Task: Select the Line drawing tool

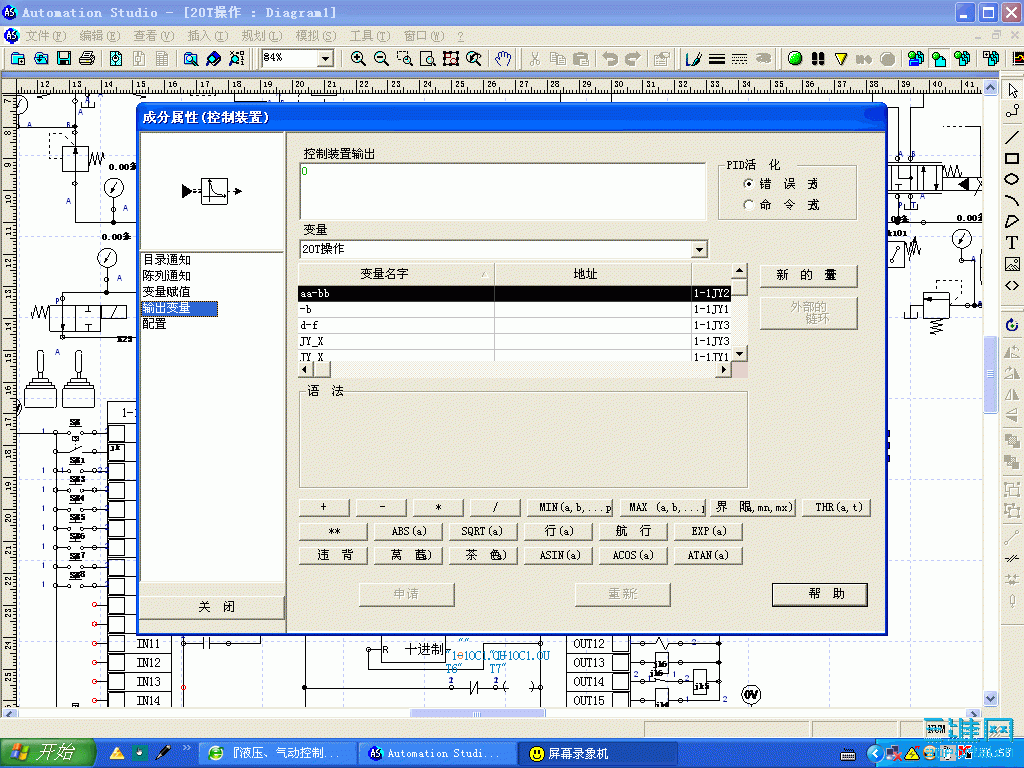Action: (x=1012, y=137)
